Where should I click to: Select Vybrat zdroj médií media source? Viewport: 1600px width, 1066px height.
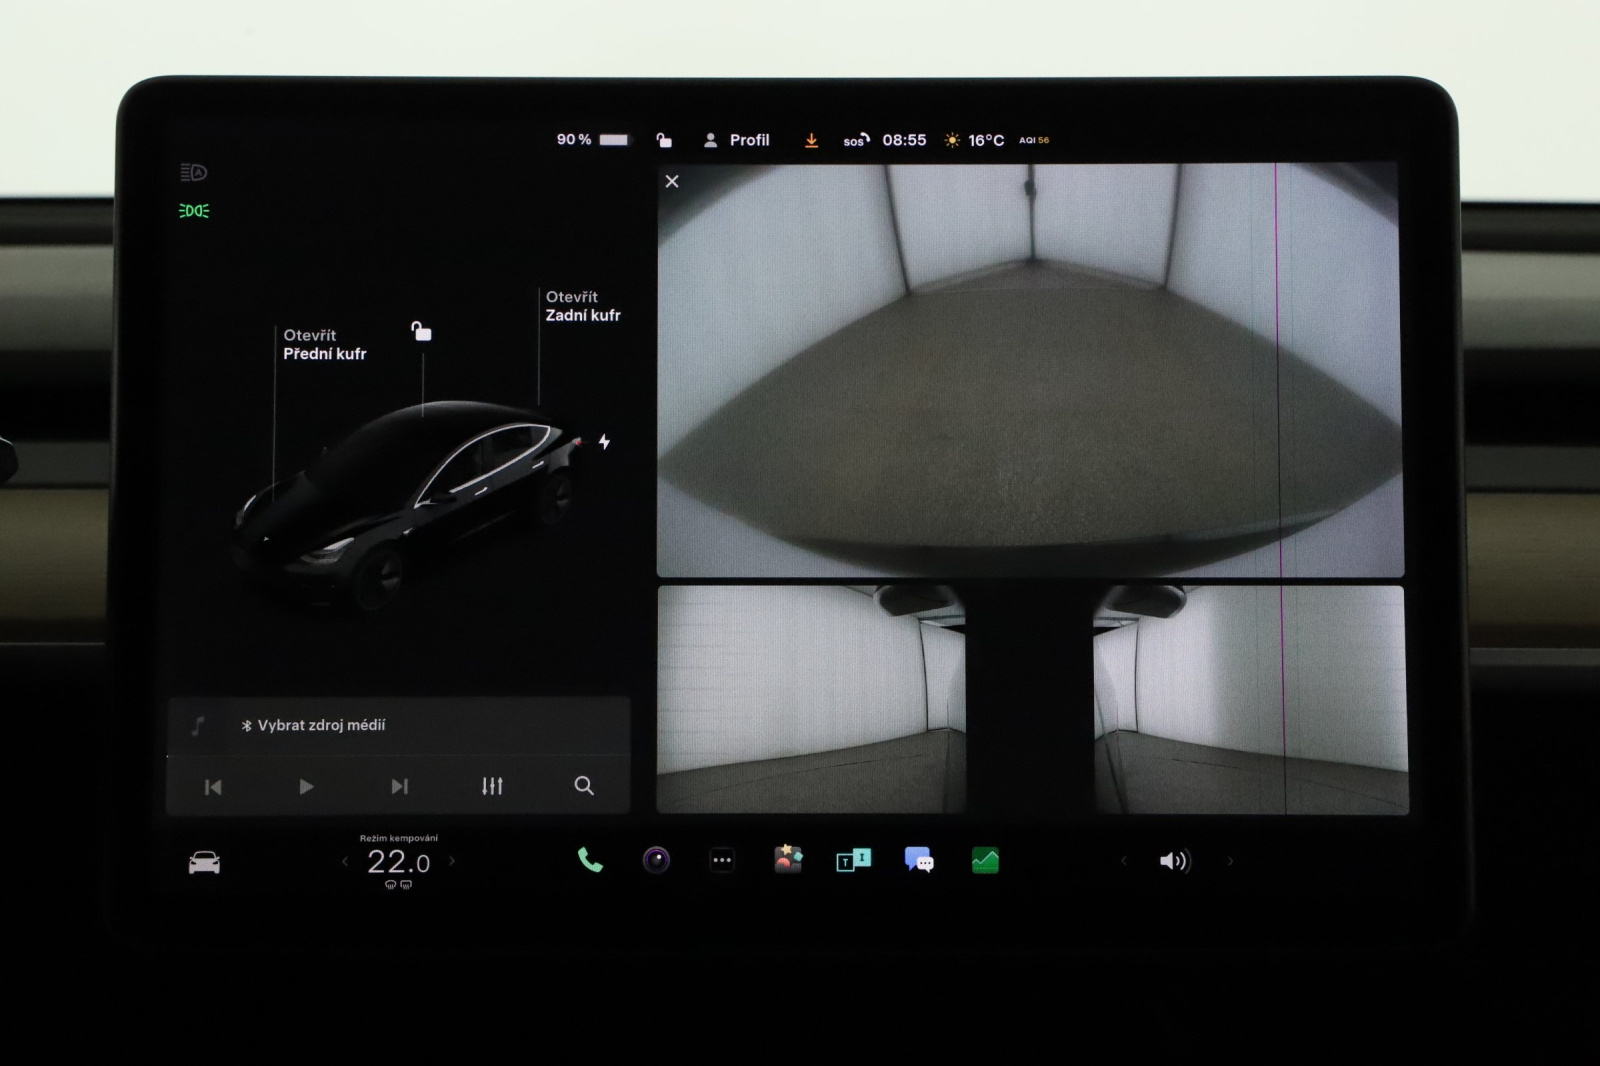pyautogui.click(x=320, y=725)
